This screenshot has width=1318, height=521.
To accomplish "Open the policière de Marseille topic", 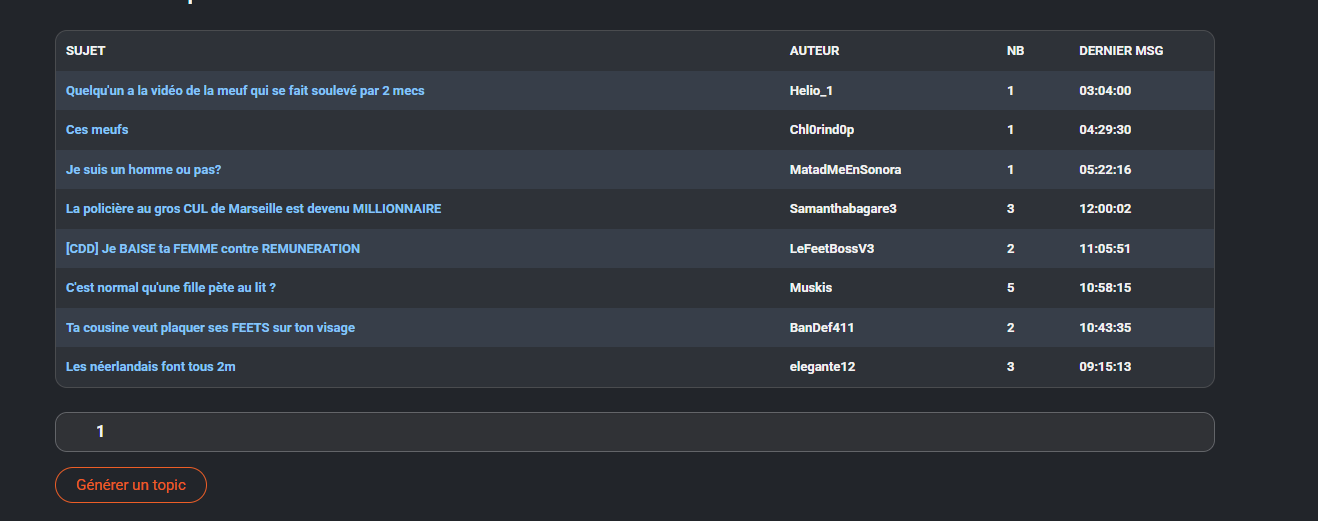I will [x=253, y=209].
